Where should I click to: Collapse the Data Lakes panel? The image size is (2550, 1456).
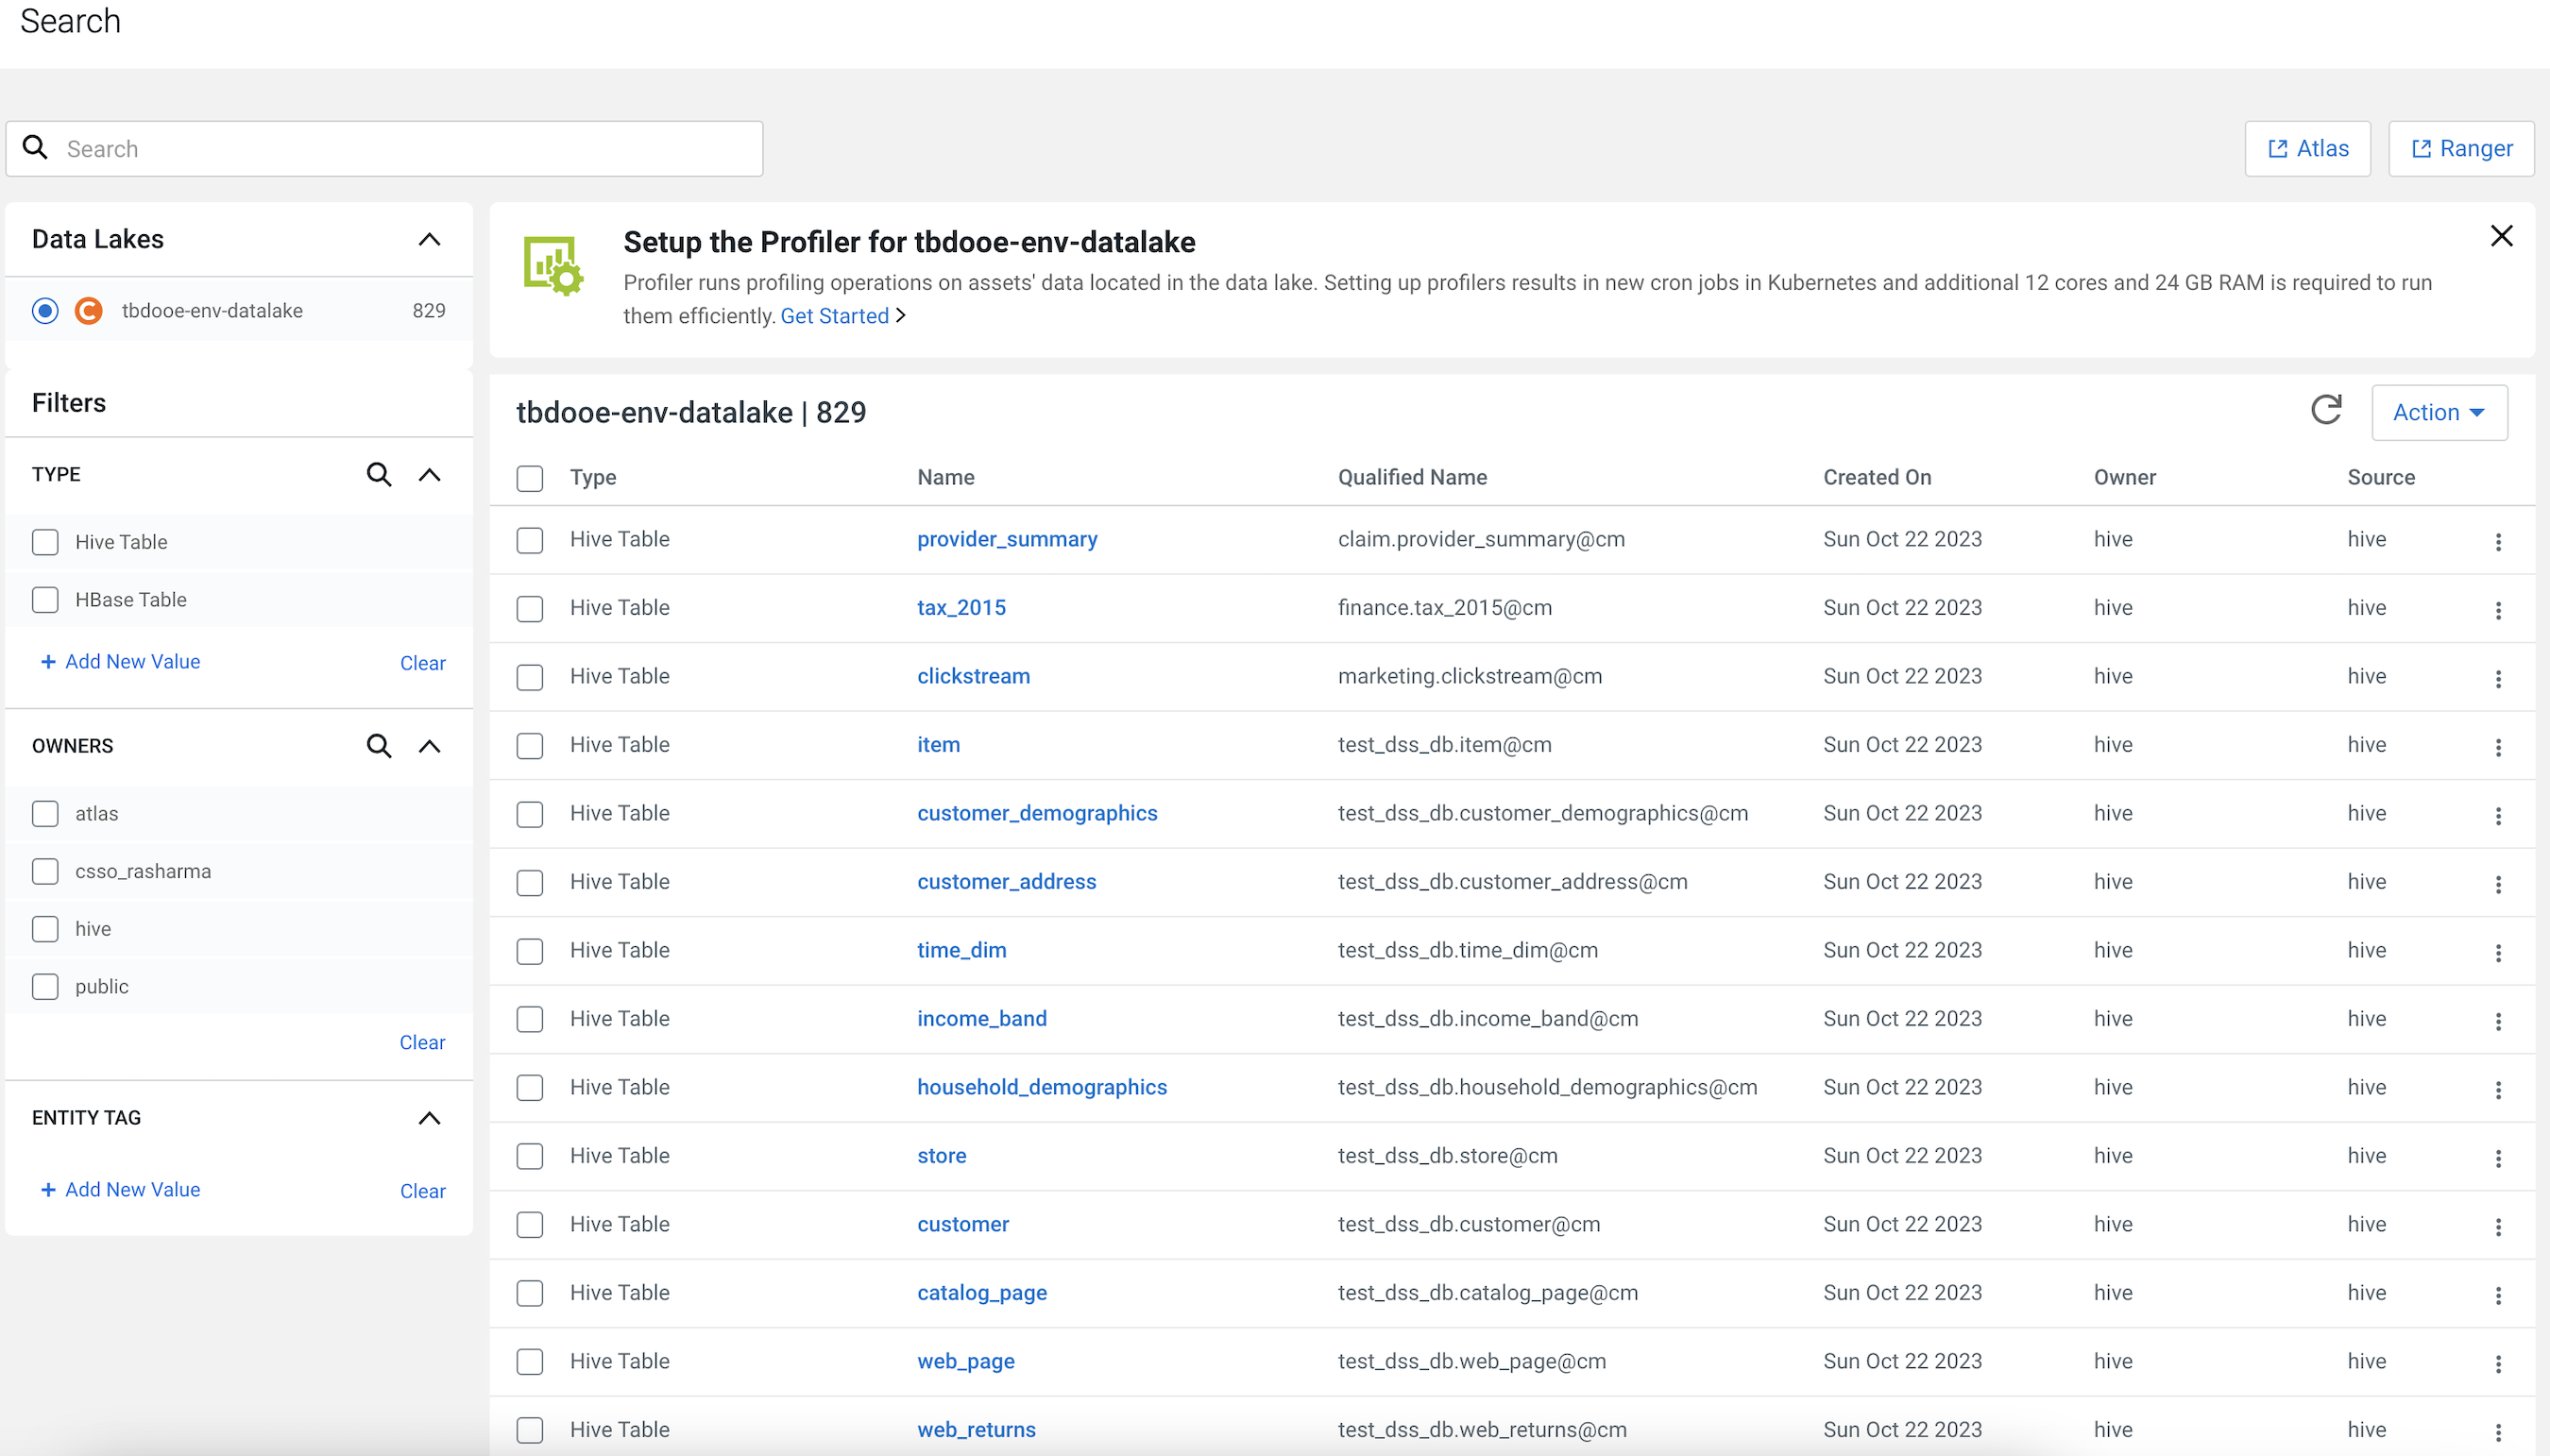click(x=429, y=240)
